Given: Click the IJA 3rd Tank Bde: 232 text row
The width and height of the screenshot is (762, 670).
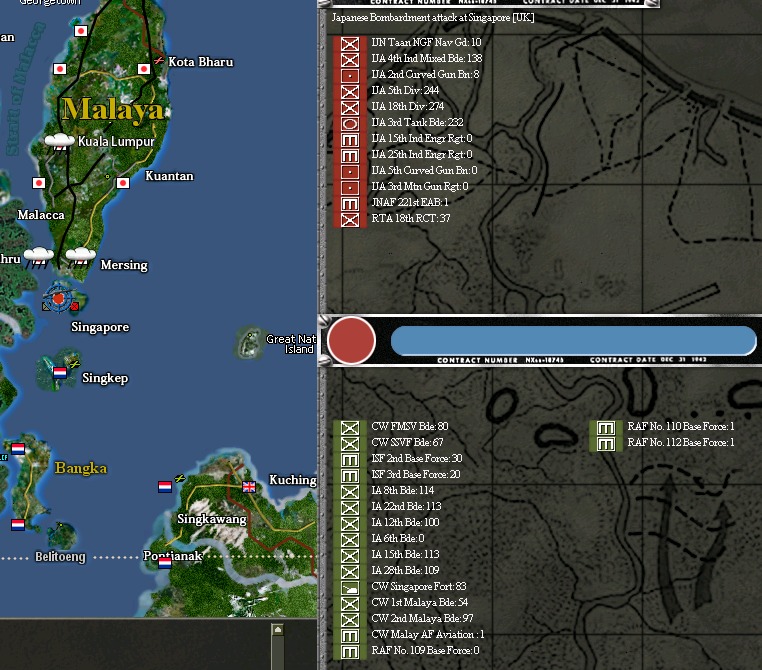Looking at the screenshot, I should click(417, 122).
